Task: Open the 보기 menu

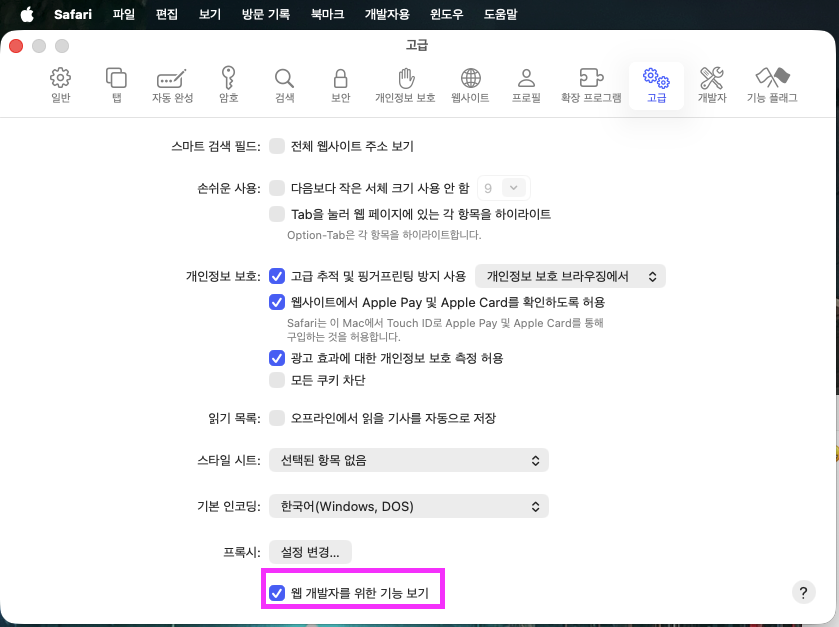Action: 210,14
